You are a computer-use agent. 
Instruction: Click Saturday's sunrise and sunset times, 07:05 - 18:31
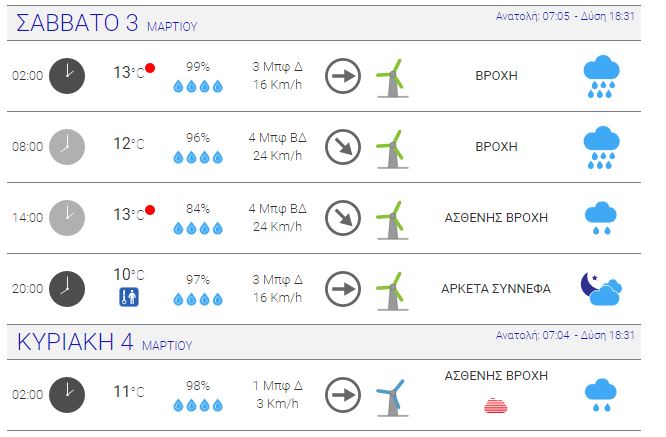pos(565,17)
